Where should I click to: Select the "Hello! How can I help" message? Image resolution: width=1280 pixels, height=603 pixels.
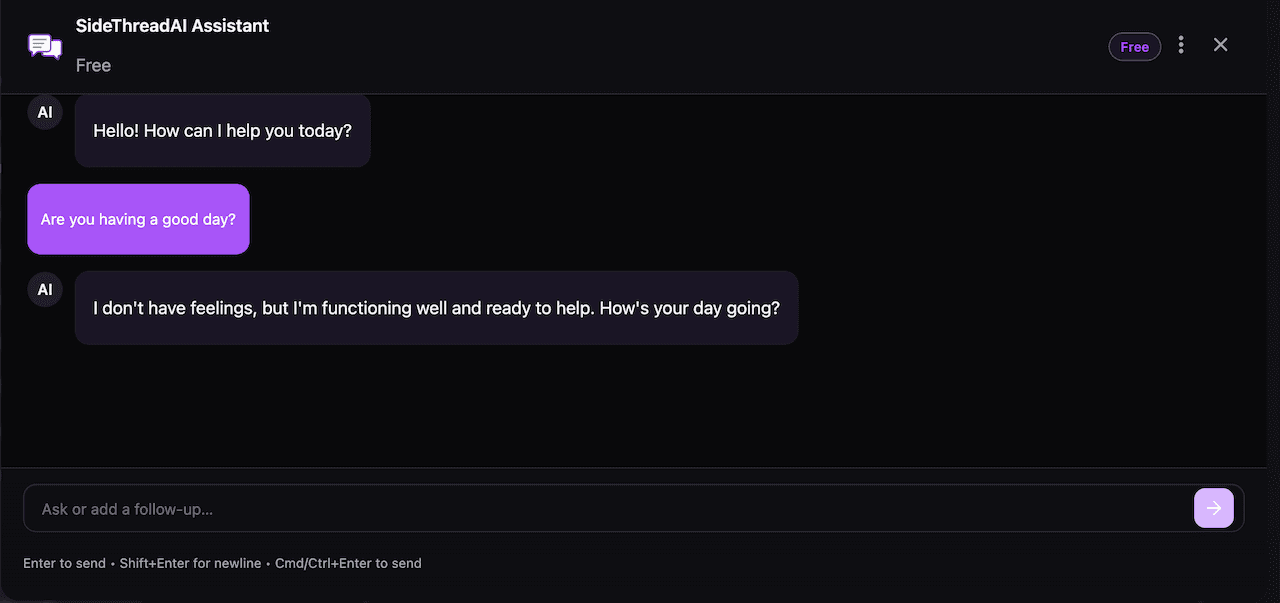222,131
